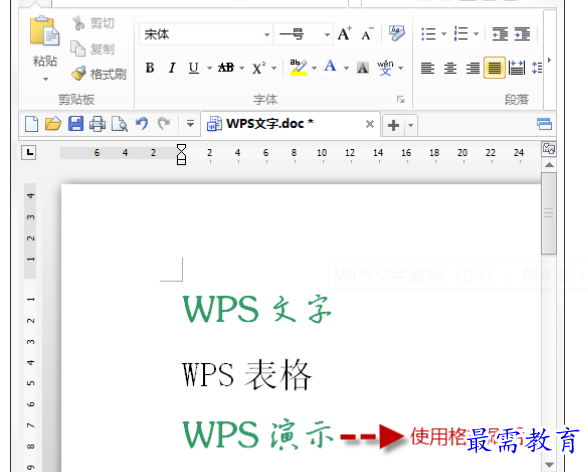Increase font size with the A+ icon
Screen dimensions: 588x472
pos(345,34)
